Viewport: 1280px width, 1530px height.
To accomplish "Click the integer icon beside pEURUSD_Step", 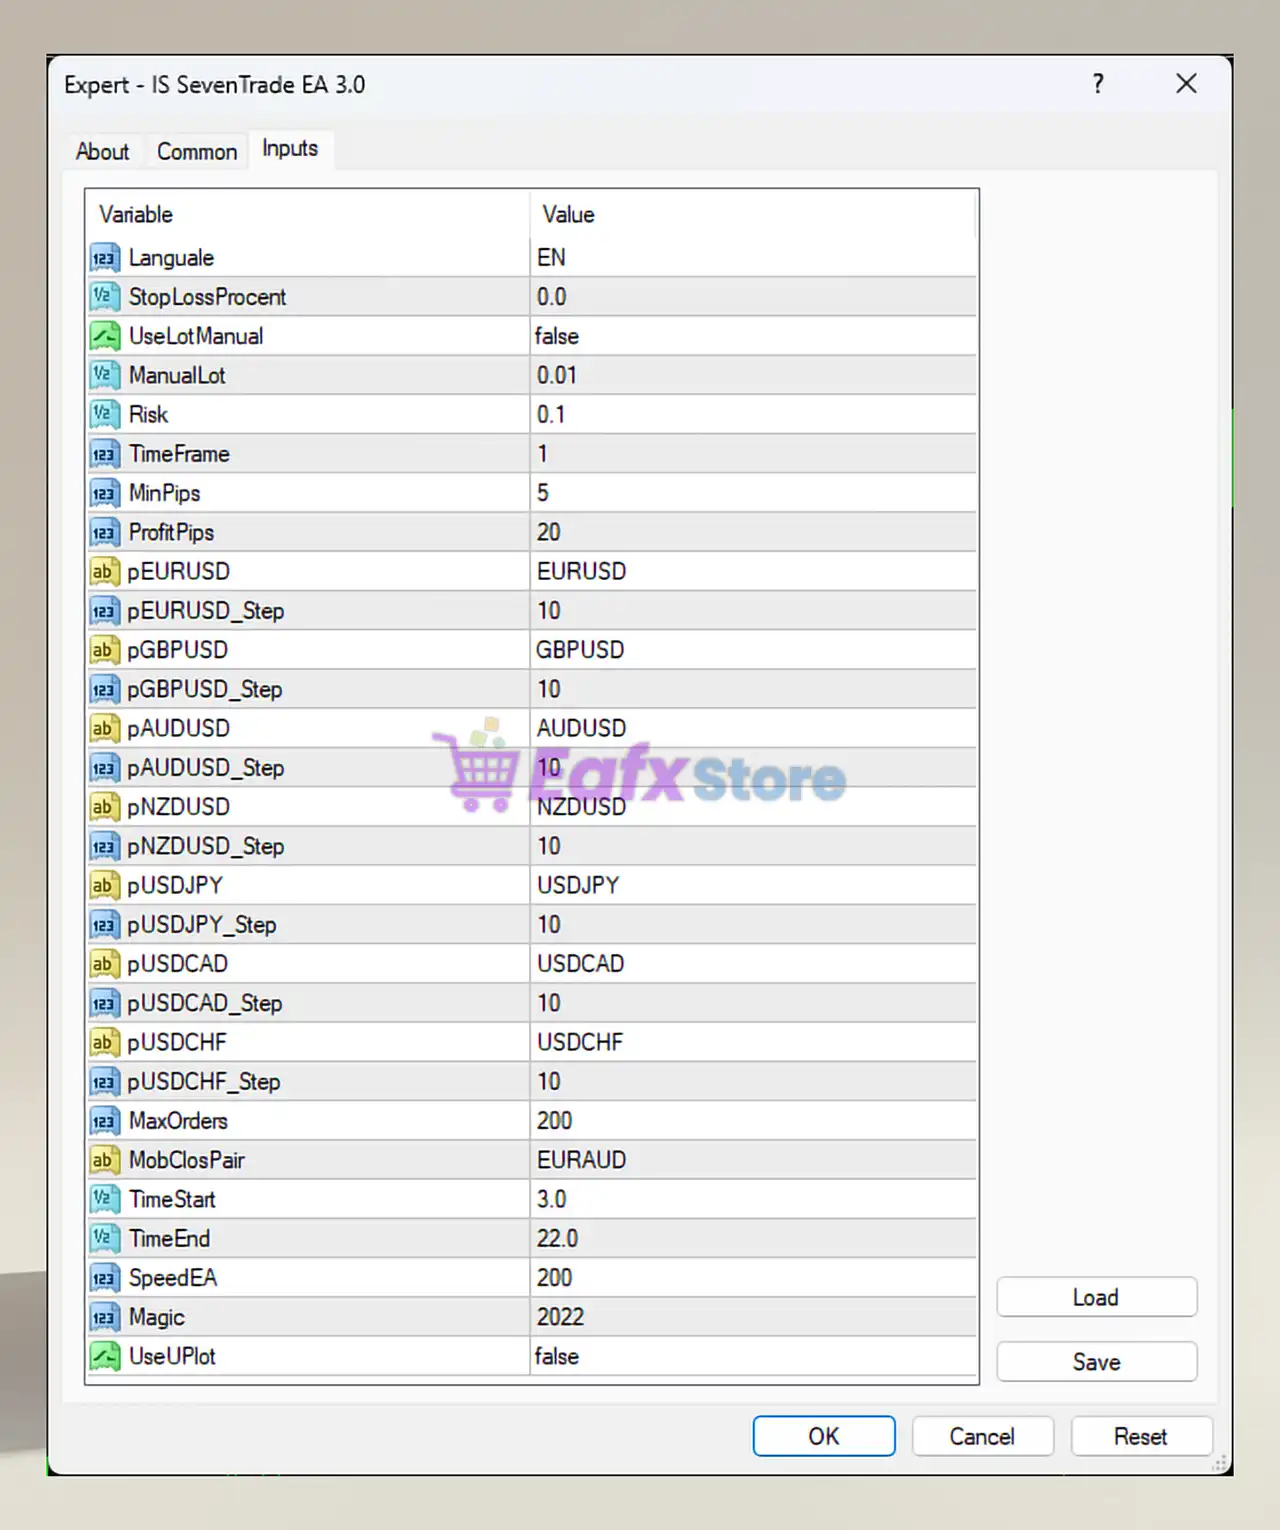I will 104,611.
